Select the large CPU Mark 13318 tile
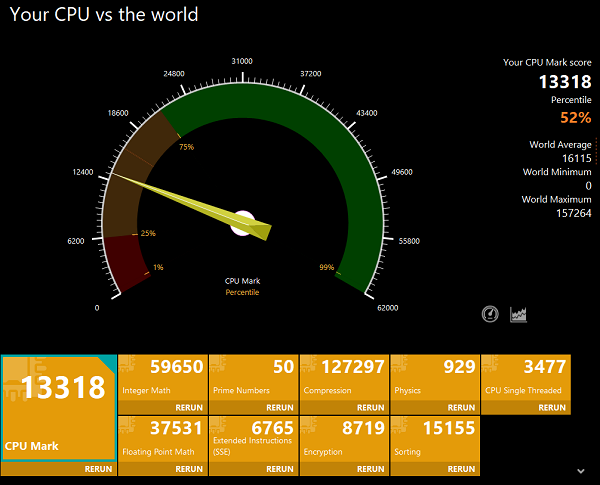This screenshot has height=485, width=600. pos(59,408)
